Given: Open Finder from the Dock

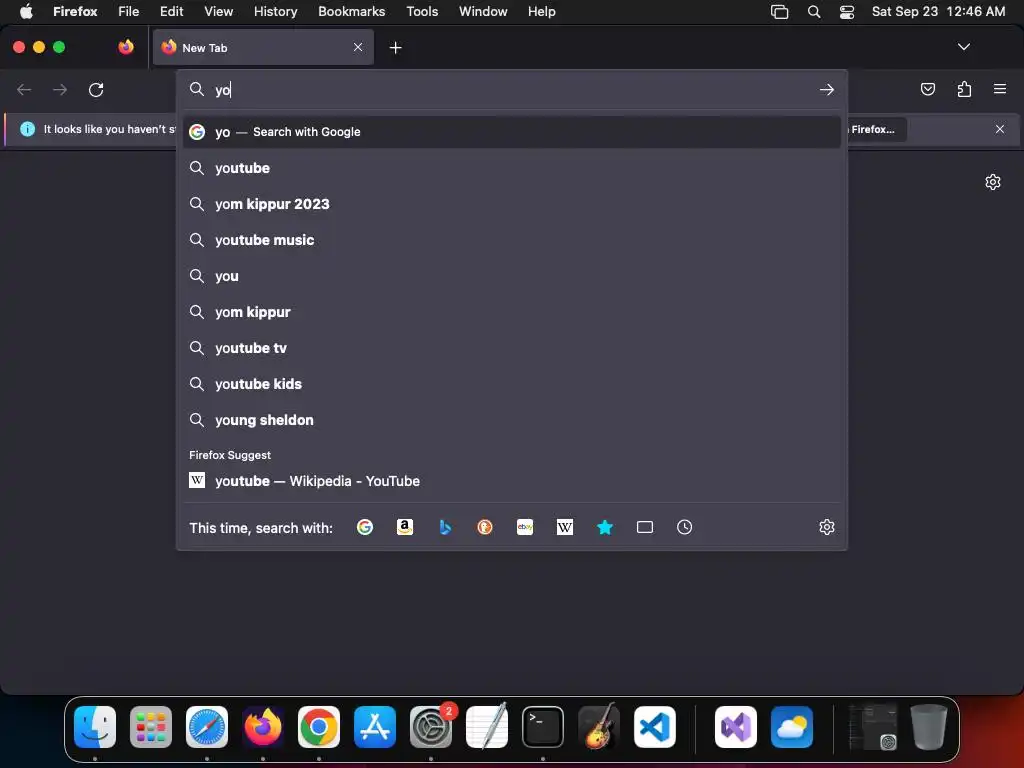Looking at the screenshot, I should pos(95,727).
